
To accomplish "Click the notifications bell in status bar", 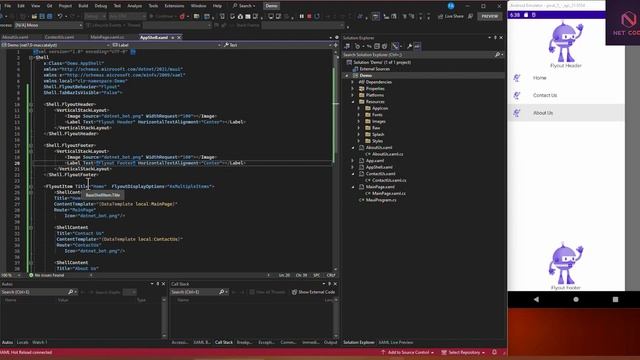I will (494, 352).
